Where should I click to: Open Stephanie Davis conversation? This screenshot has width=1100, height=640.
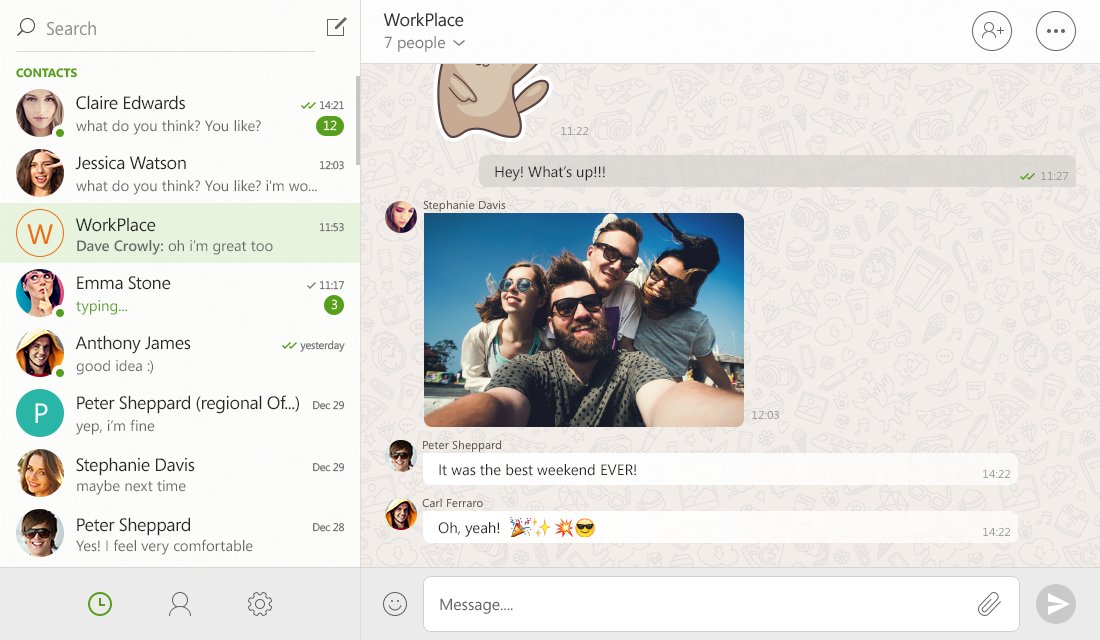[180, 474]
